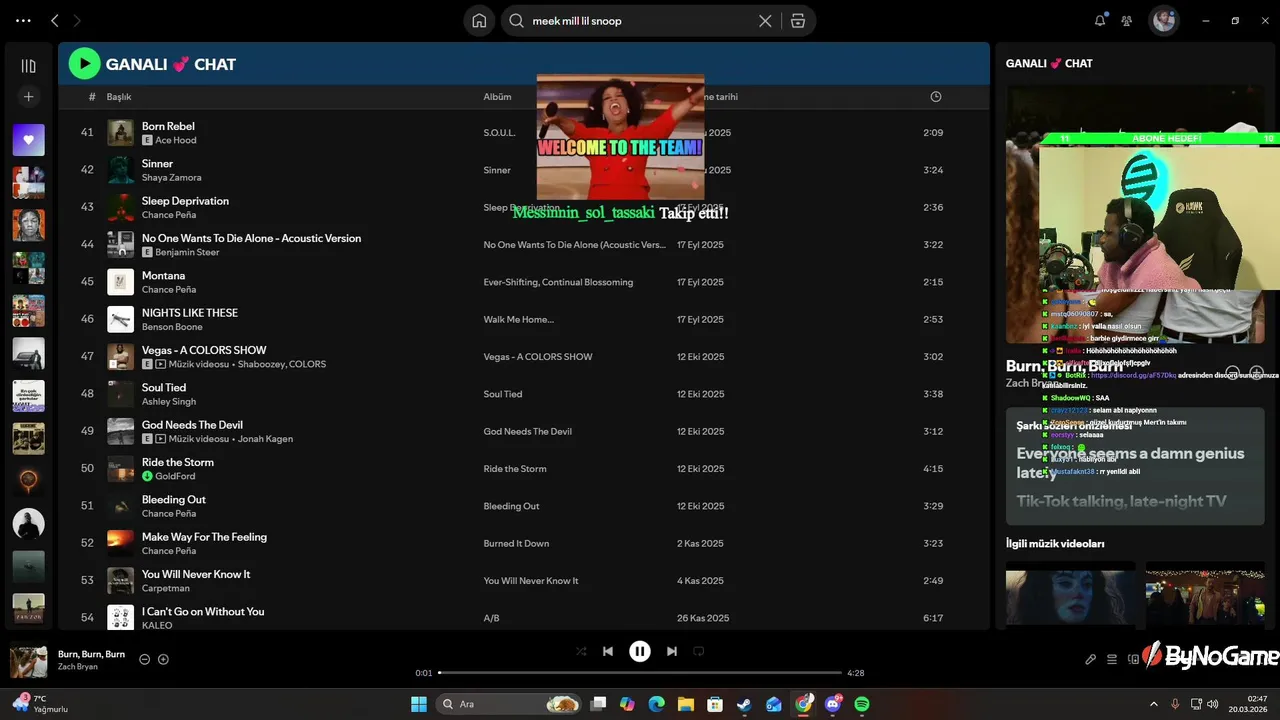Open the notifications bell
Viewport: 1280px width, 720px height.
[x=1100, y=20]
